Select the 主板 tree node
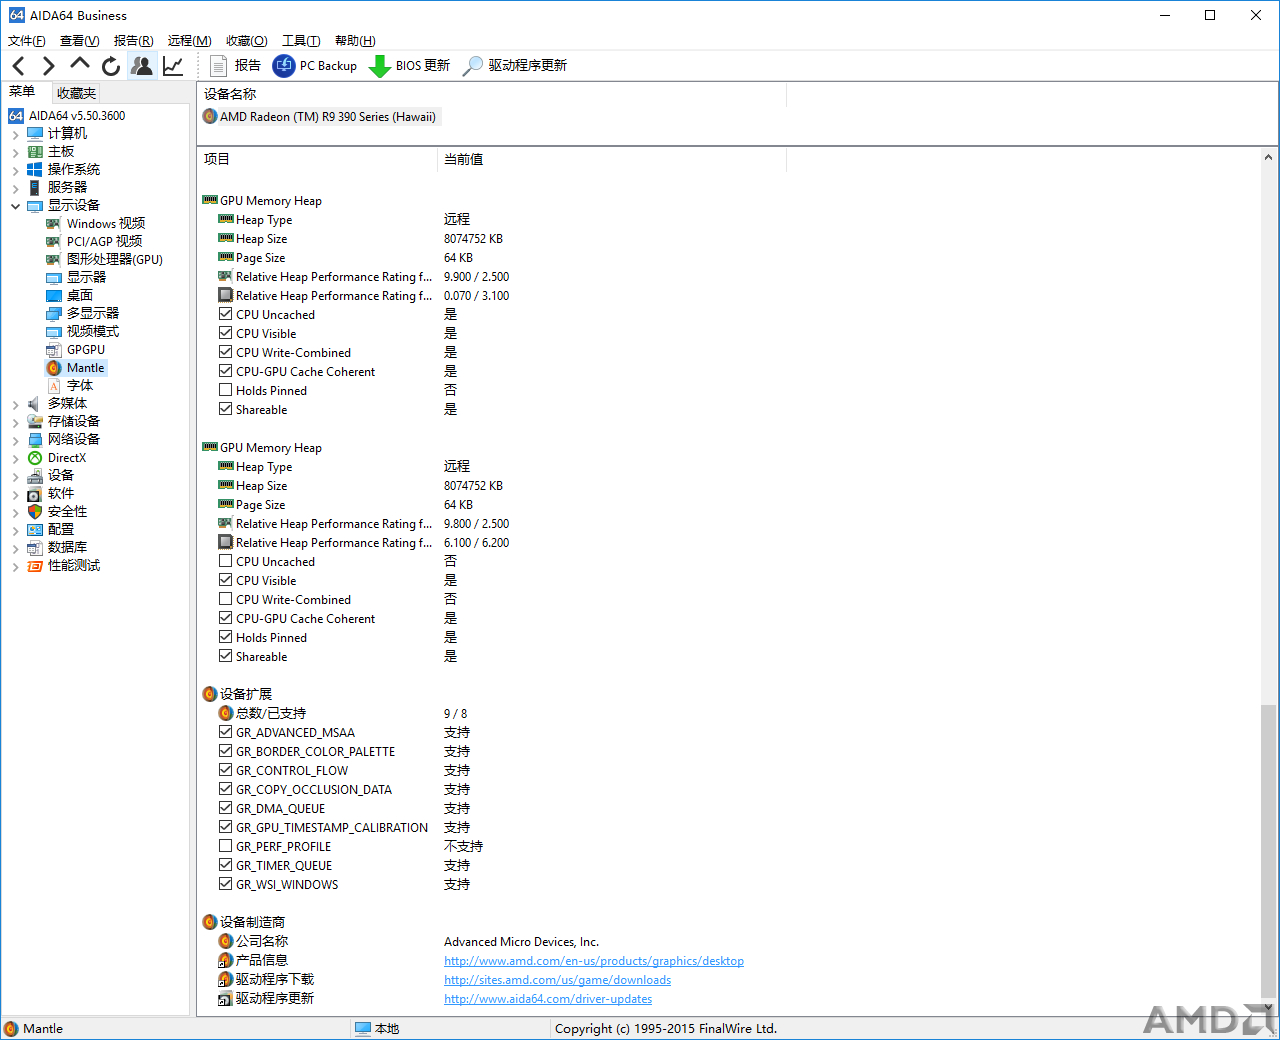The image size is (1280, 1040). 61,151
